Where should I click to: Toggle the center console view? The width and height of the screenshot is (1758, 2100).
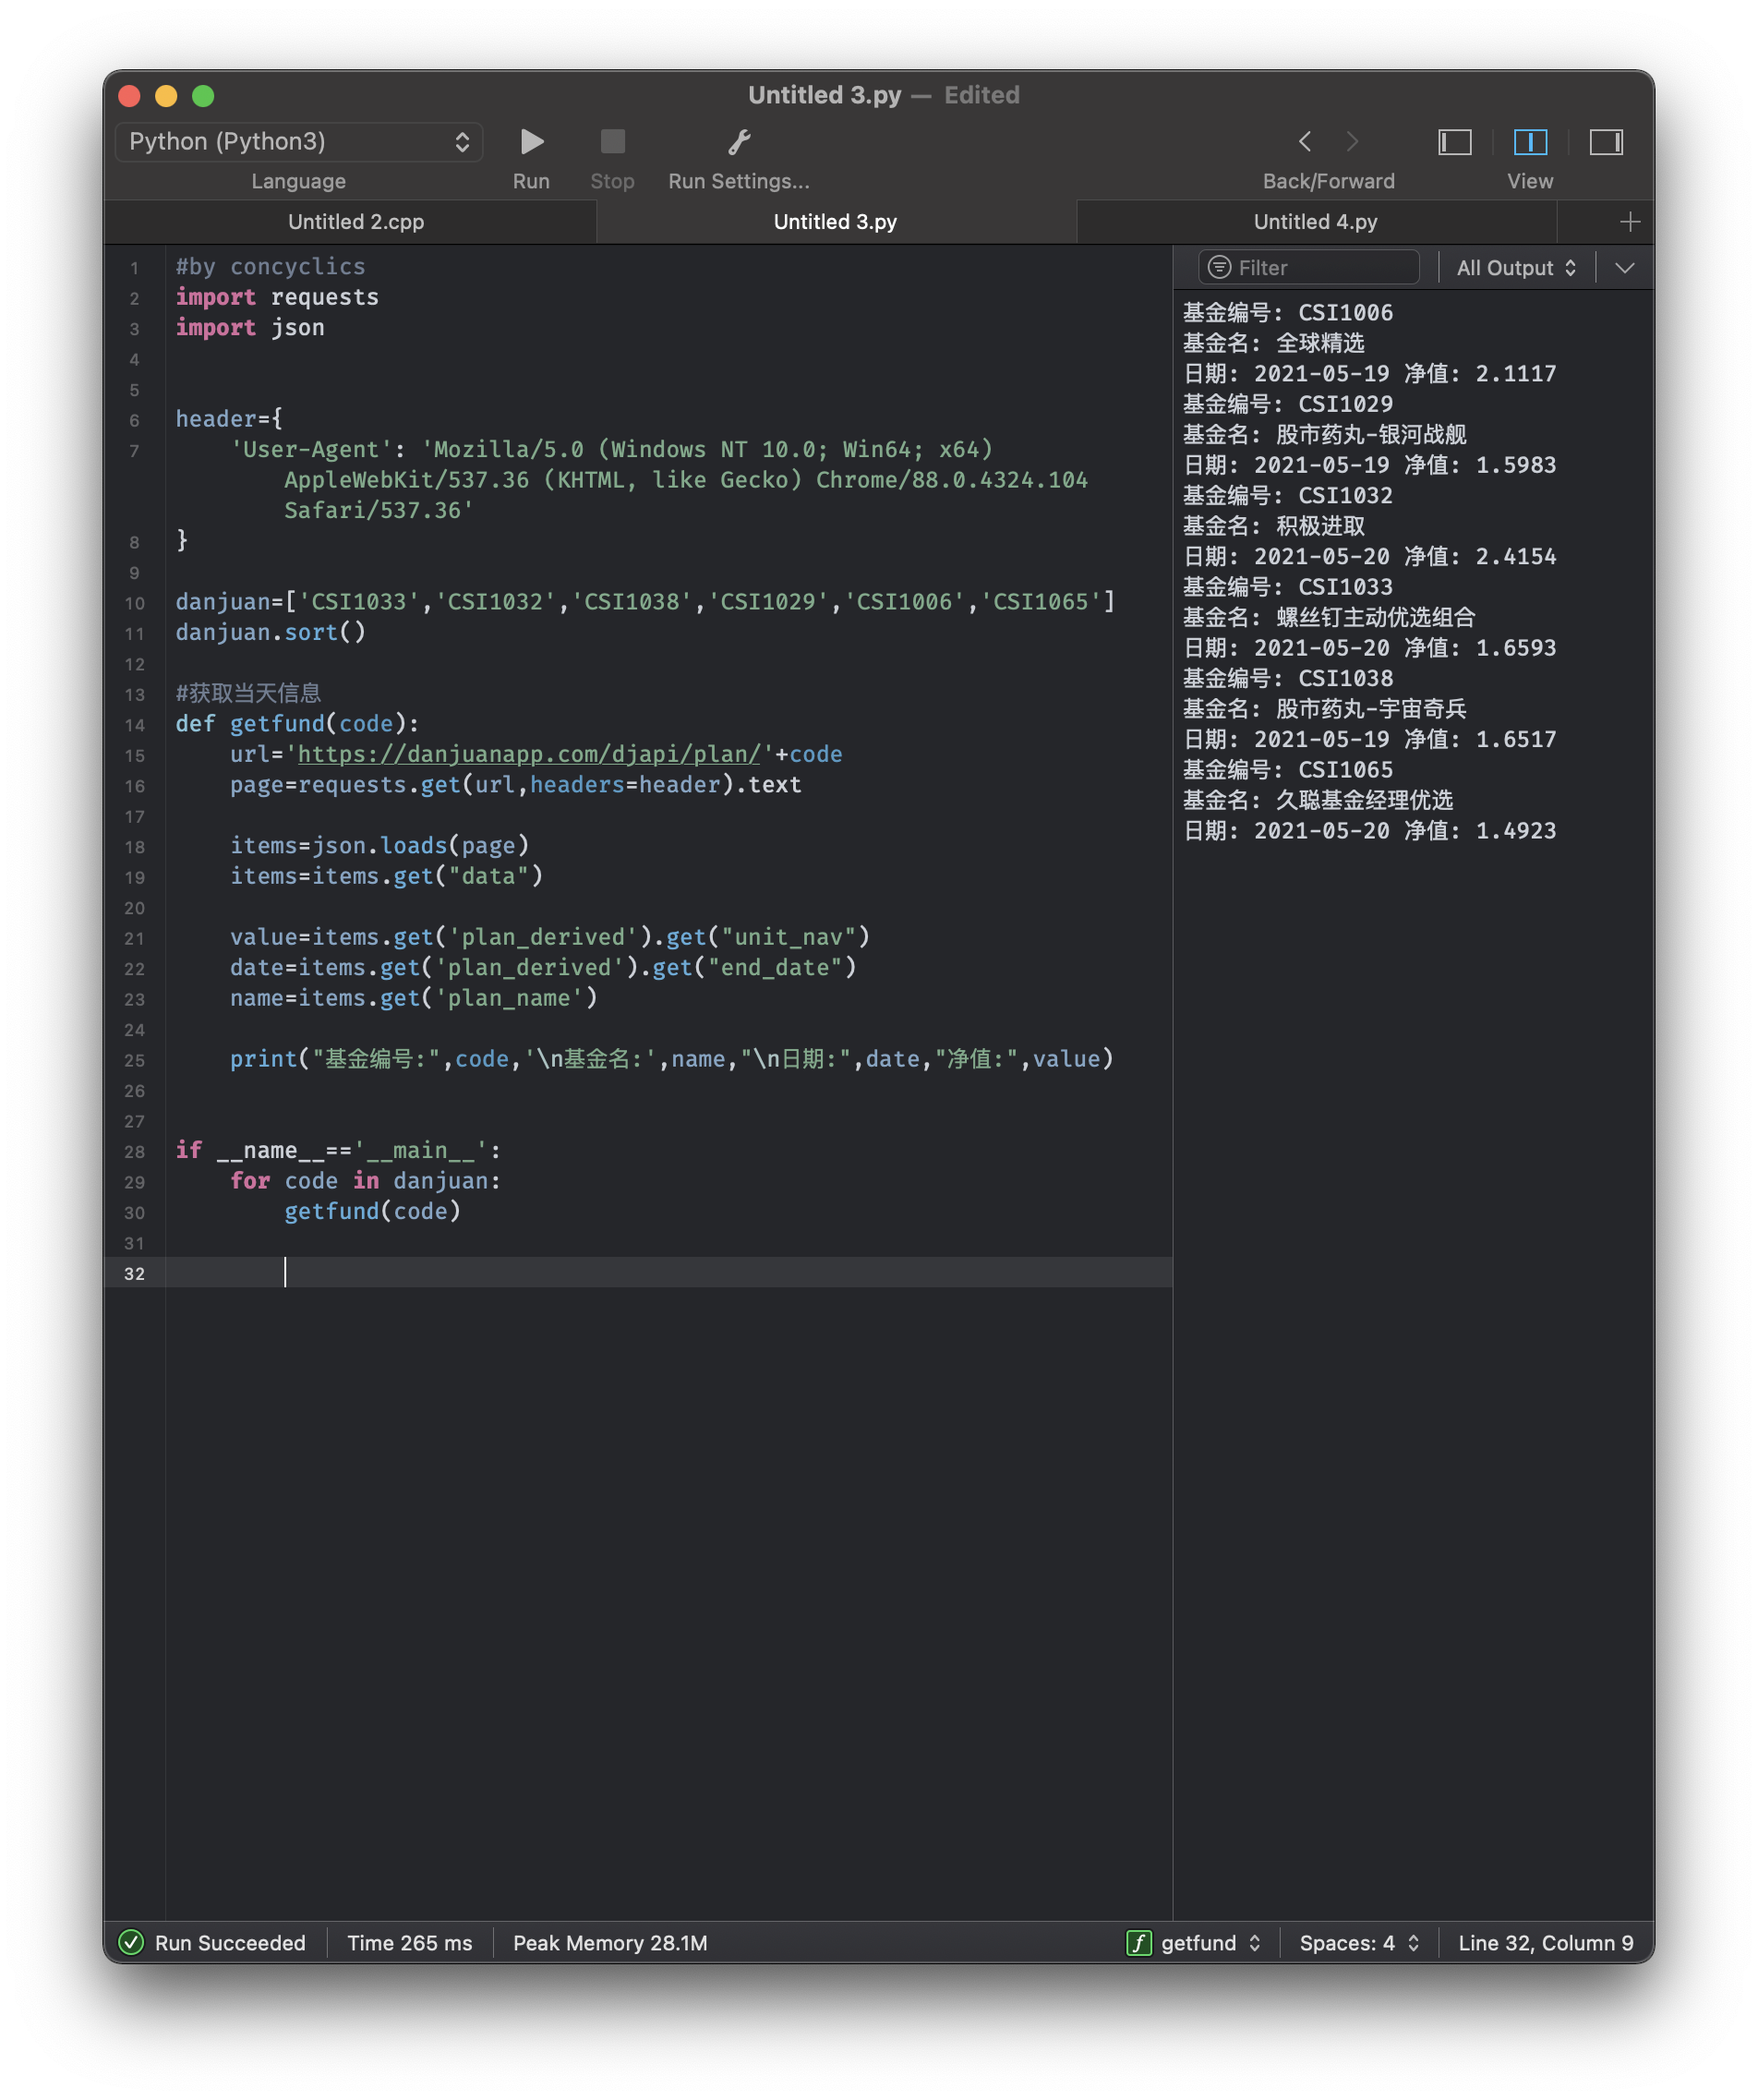coord(1530,142)
